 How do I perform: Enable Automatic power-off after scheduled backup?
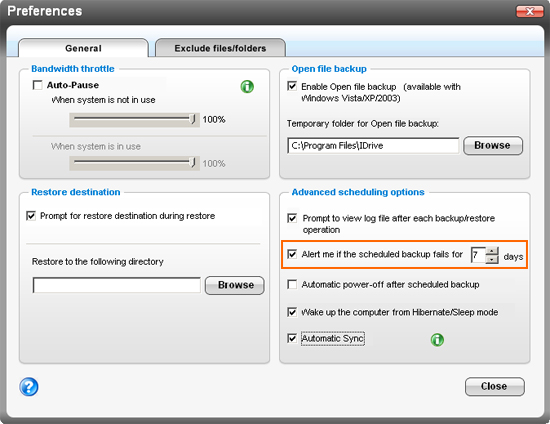(x=292, y=284)
